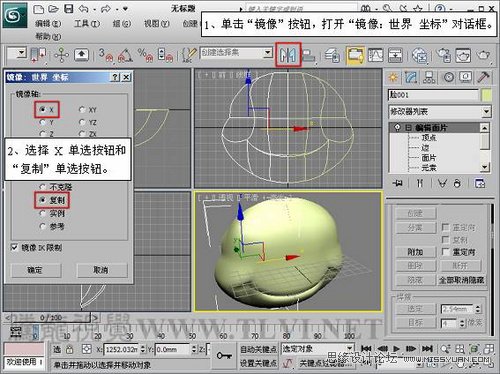The image size is (500, 374).
Task: Toggle Show End Result icon
Action: point(420,183)
